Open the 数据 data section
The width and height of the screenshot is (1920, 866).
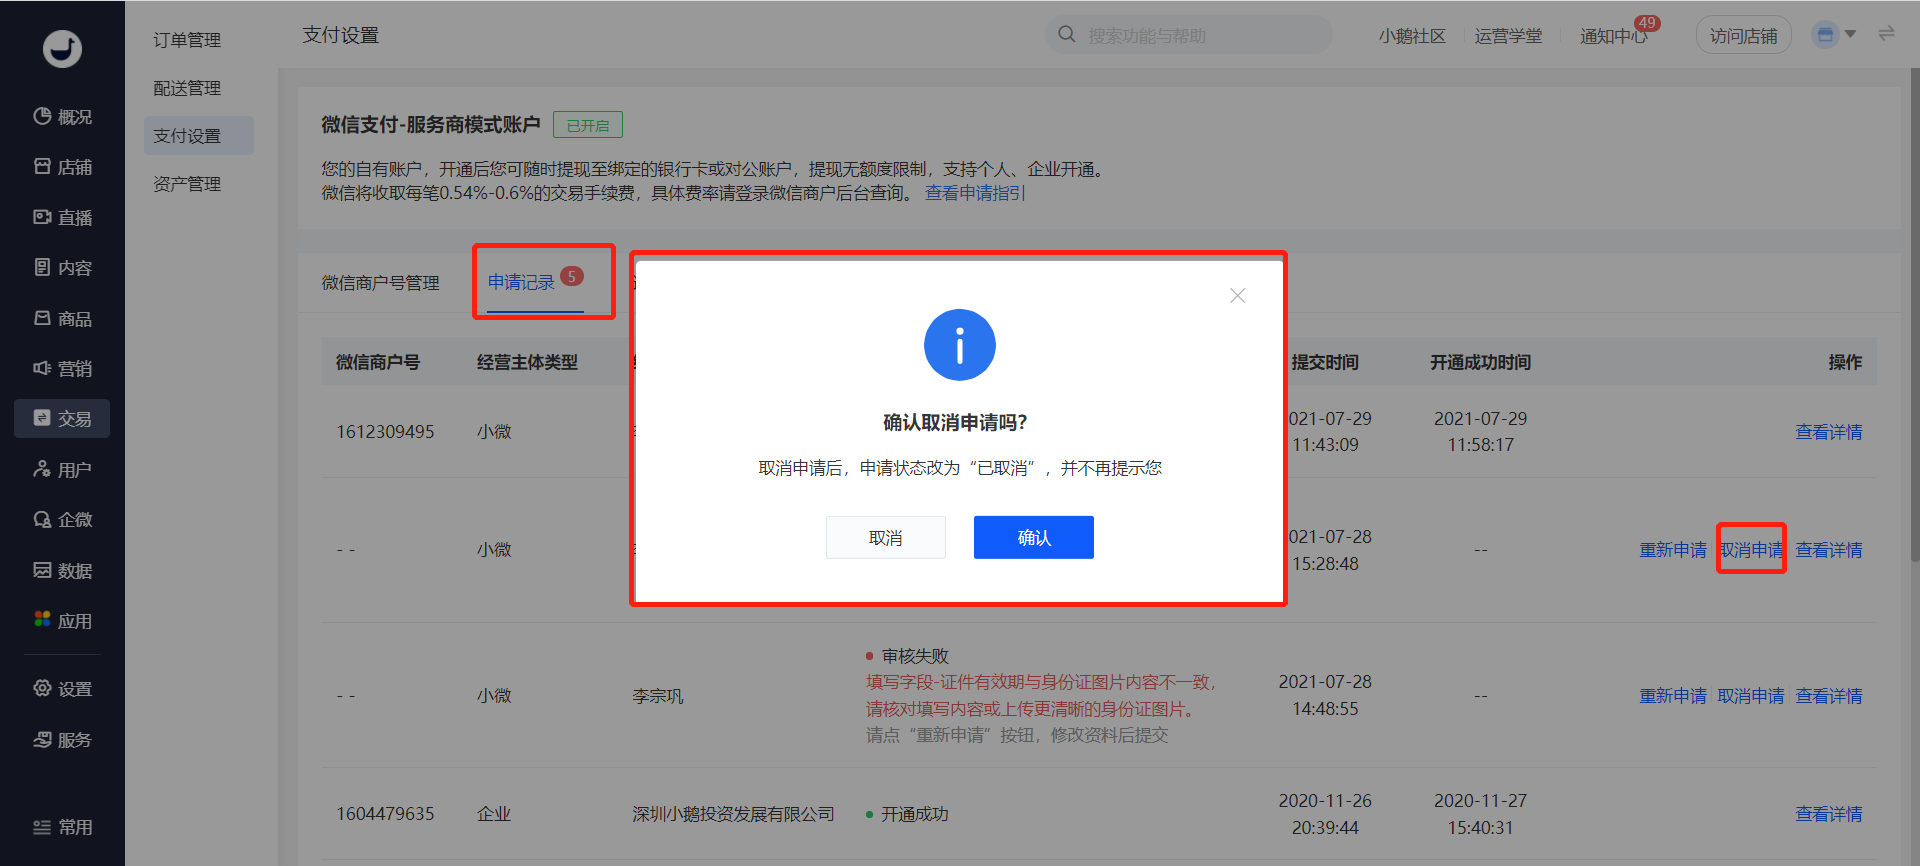tap(62, 570)
